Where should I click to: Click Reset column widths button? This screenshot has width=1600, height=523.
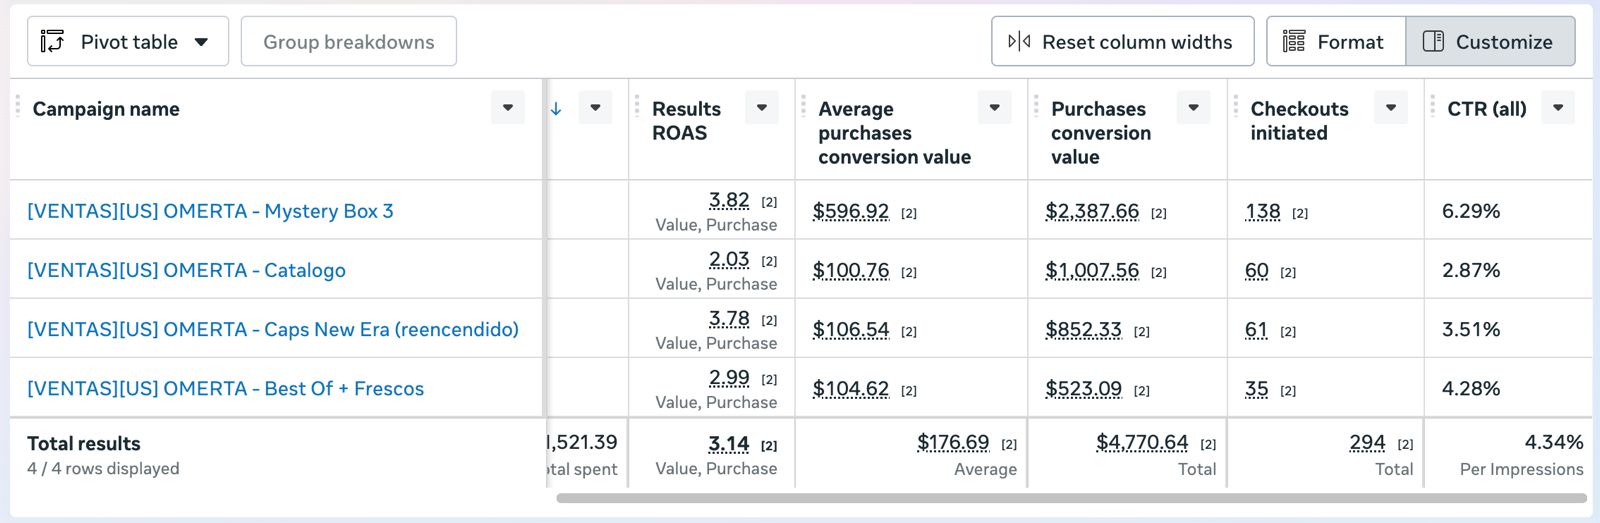coord(1122,42)
